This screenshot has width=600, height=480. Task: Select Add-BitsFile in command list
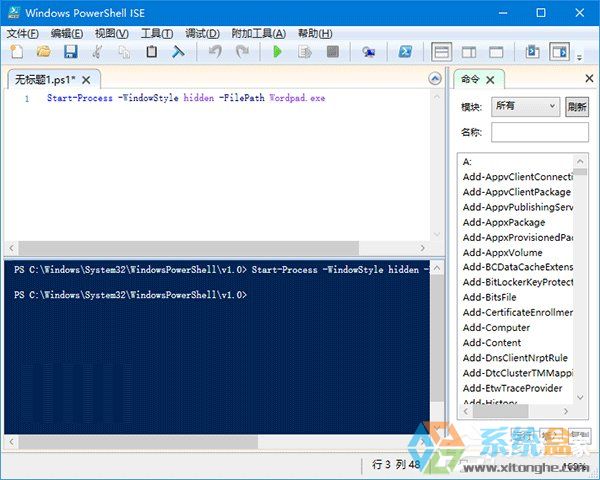(x=489, y=297)
